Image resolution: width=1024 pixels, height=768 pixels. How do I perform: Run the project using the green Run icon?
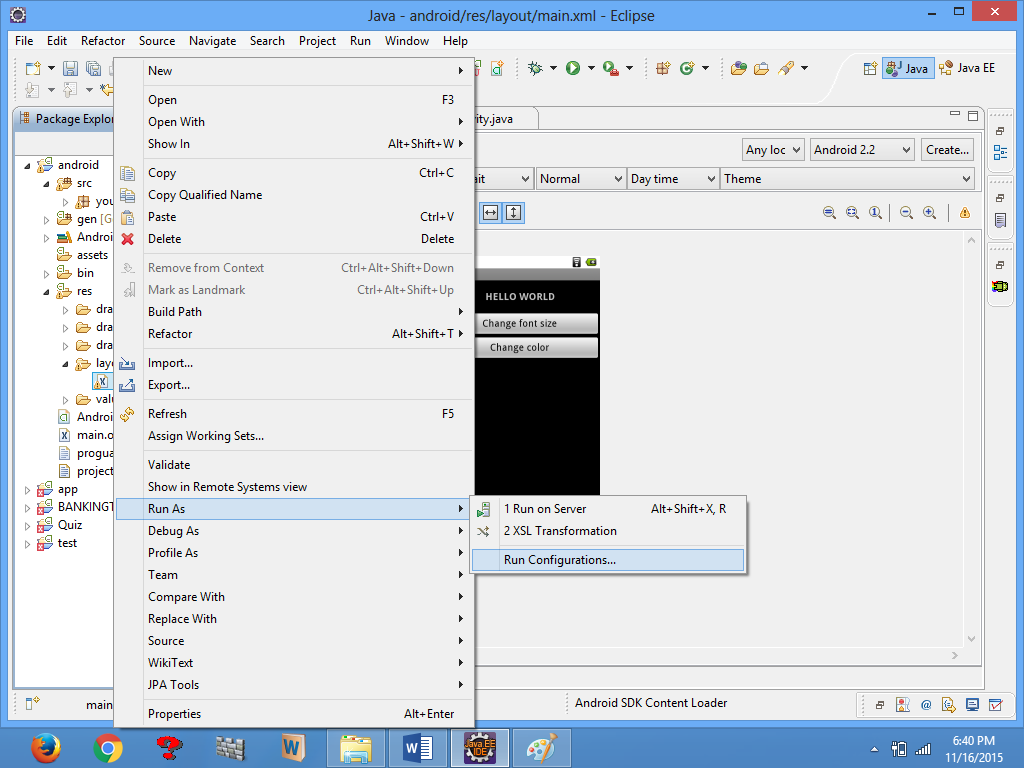coord(572,68)
